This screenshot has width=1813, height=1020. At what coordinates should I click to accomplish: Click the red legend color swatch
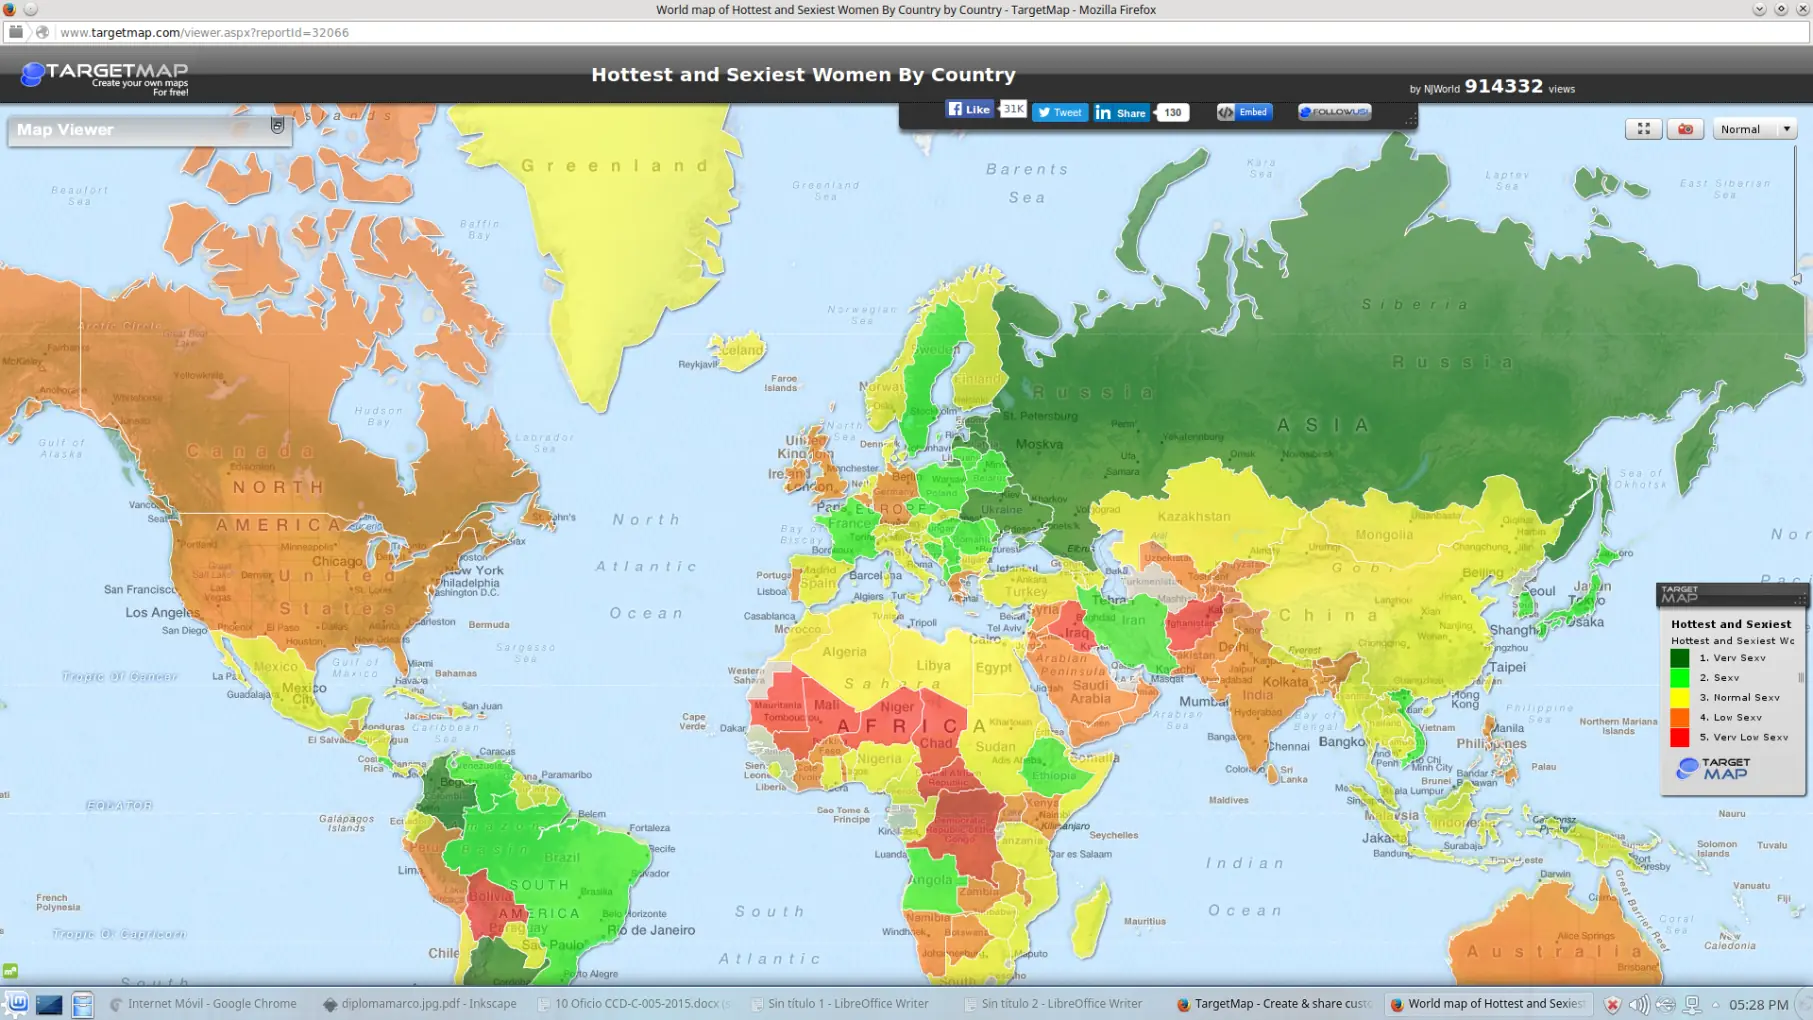pyautogui.click(x=1679, y=738)
